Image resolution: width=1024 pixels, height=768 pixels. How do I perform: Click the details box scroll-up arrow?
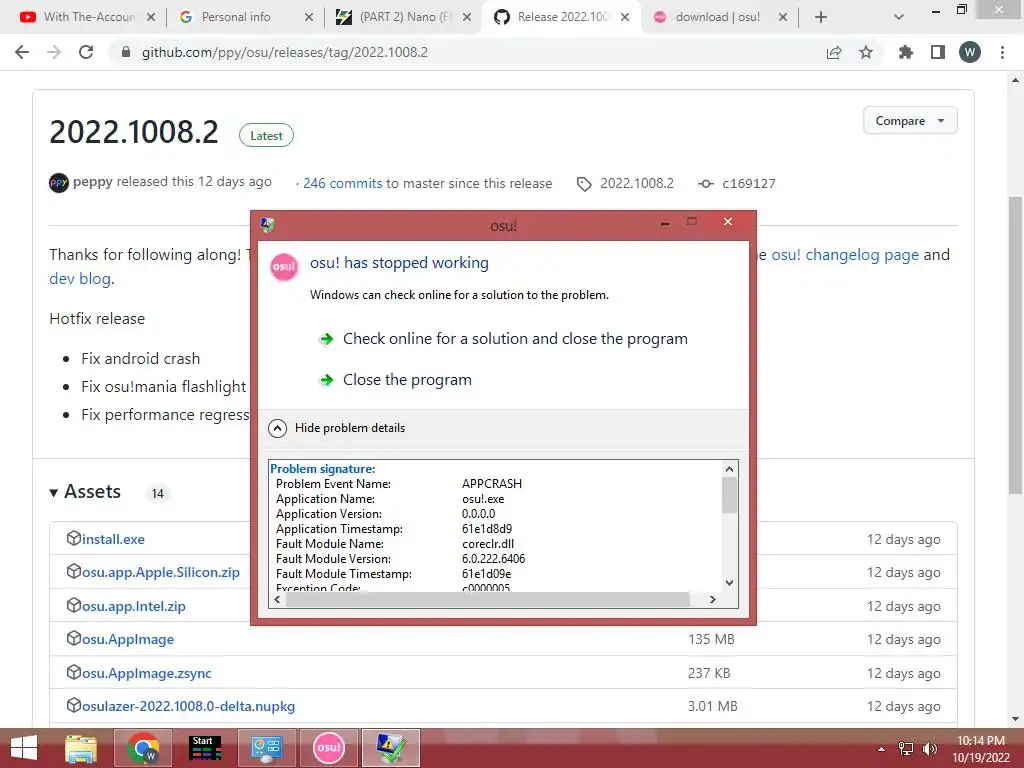click(x=729, y=469)
